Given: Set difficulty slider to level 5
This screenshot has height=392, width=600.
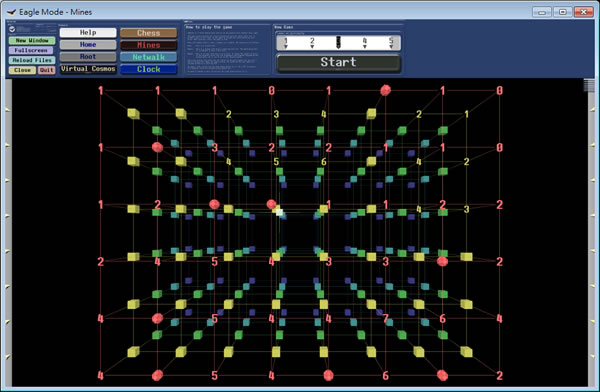Looking at the screenshot, I should coord(391,42).
